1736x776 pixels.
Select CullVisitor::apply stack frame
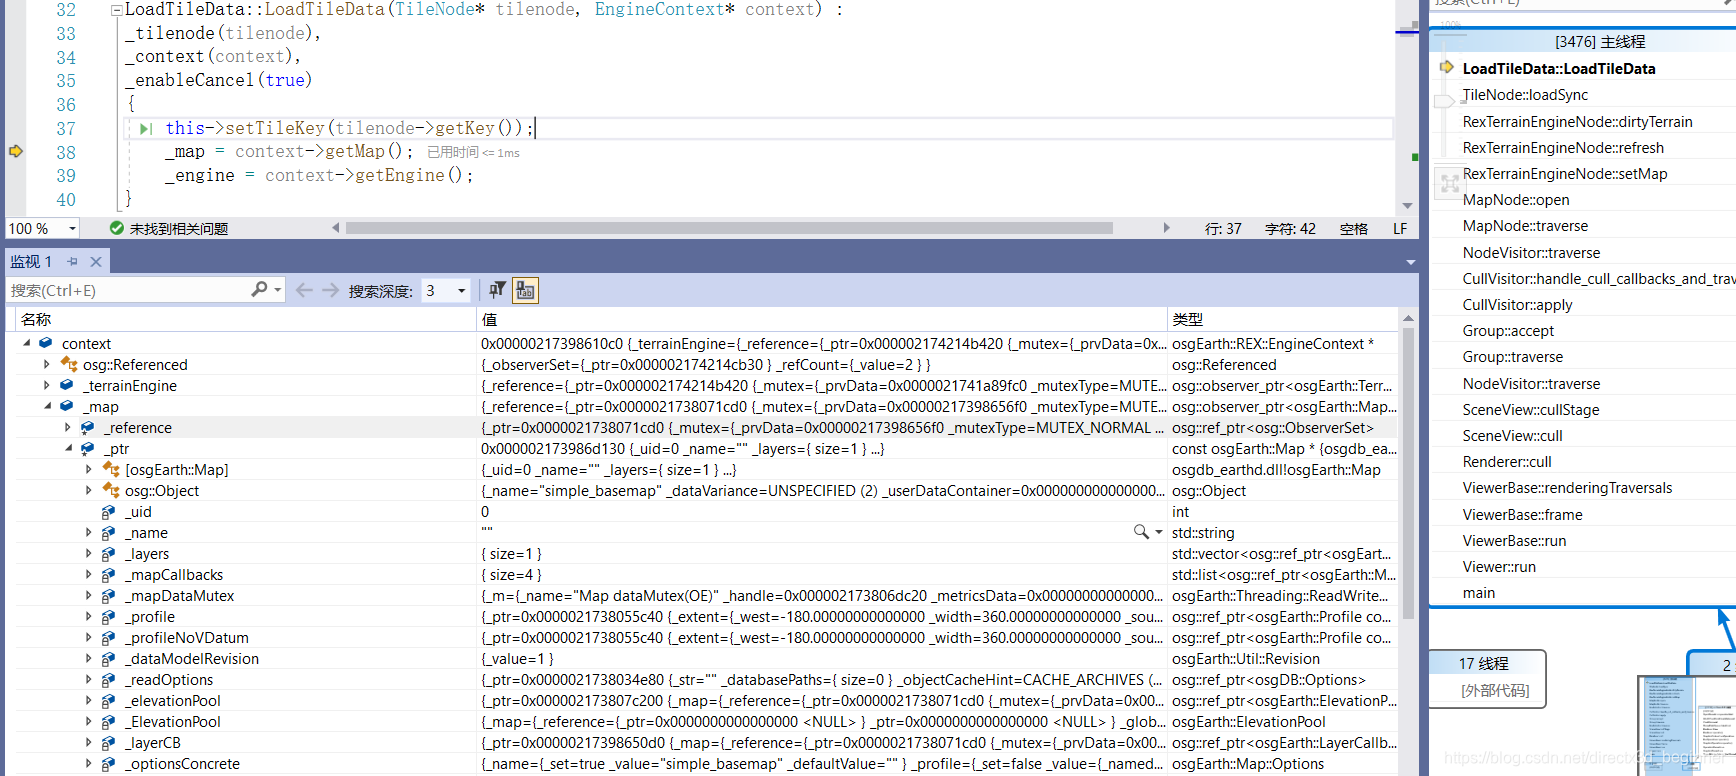pyautogui.click(x=1517, y=304)
